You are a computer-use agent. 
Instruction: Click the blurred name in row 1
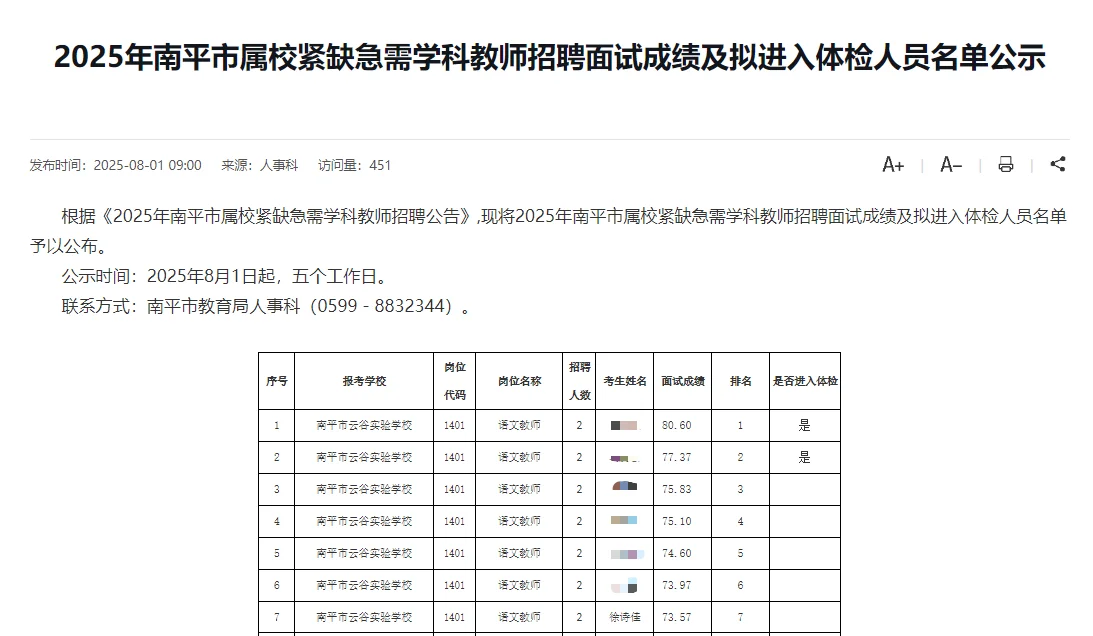624,425
